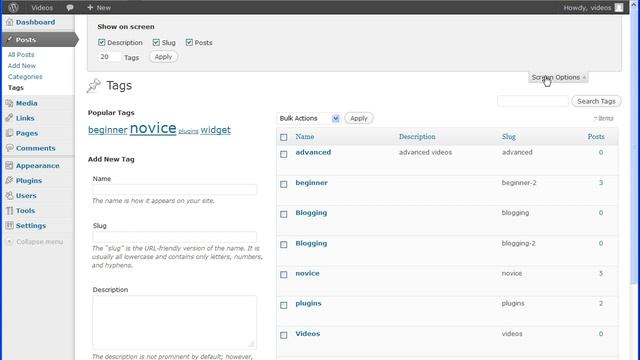Click the Appearance icon in sidebar
640x360 pixels.
pos(9,165)
